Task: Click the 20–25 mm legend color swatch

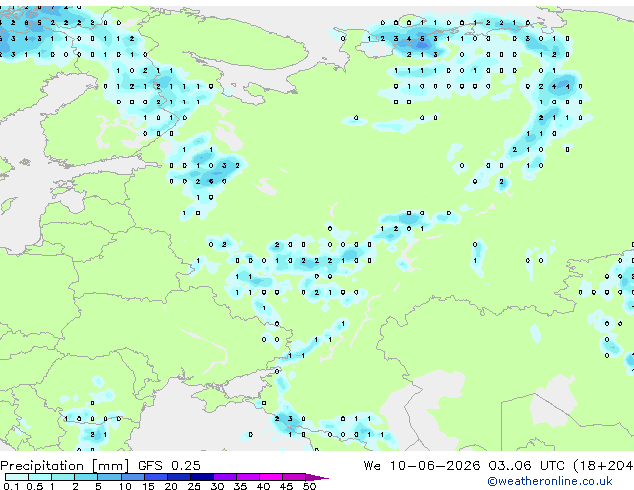Action: click(x=179, y=477)
